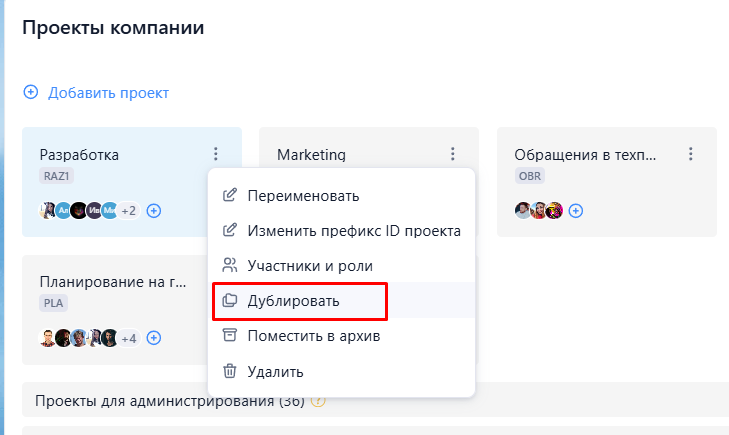729x435 pixels.
Task: Click the help icon beside Проекты для администрирования
Action: [318, 401]
